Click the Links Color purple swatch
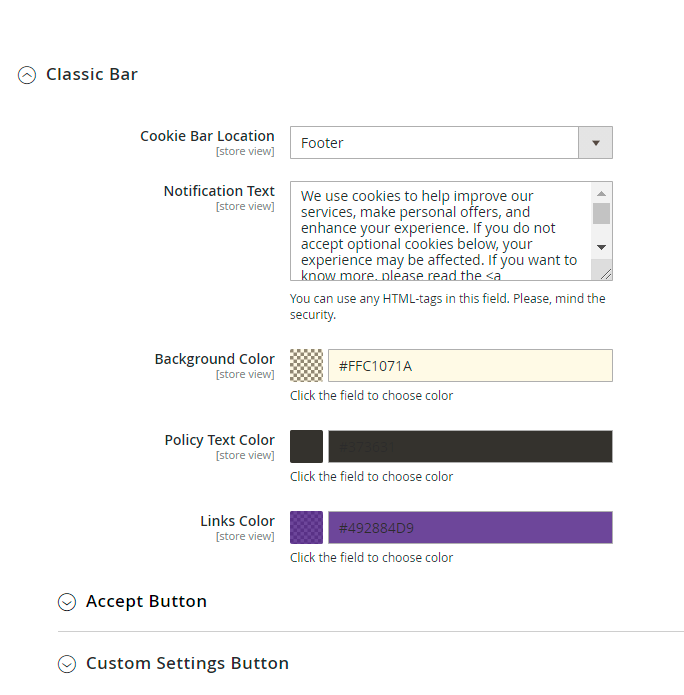 click(306, 528)
